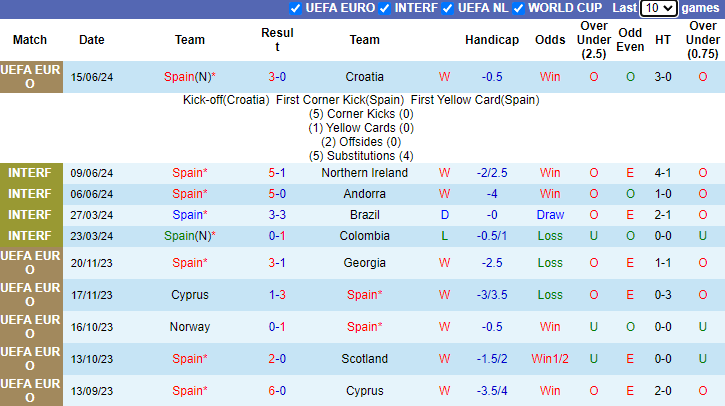
Task: Click the Odds column header
Action: (x=550, y=40)
